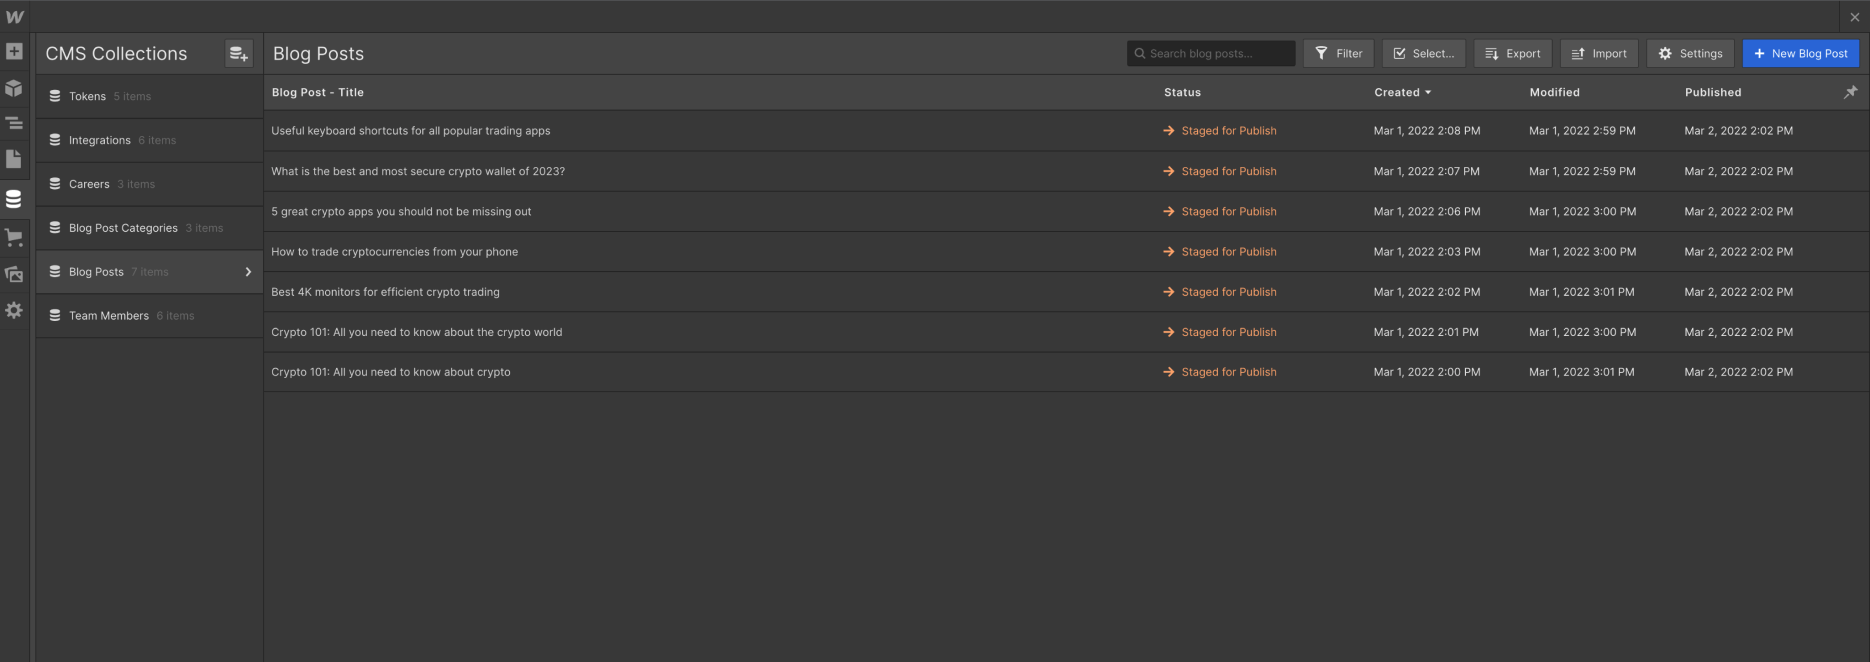
Task: Pin the Blog Posts panel
Action: coord(1850,92)
